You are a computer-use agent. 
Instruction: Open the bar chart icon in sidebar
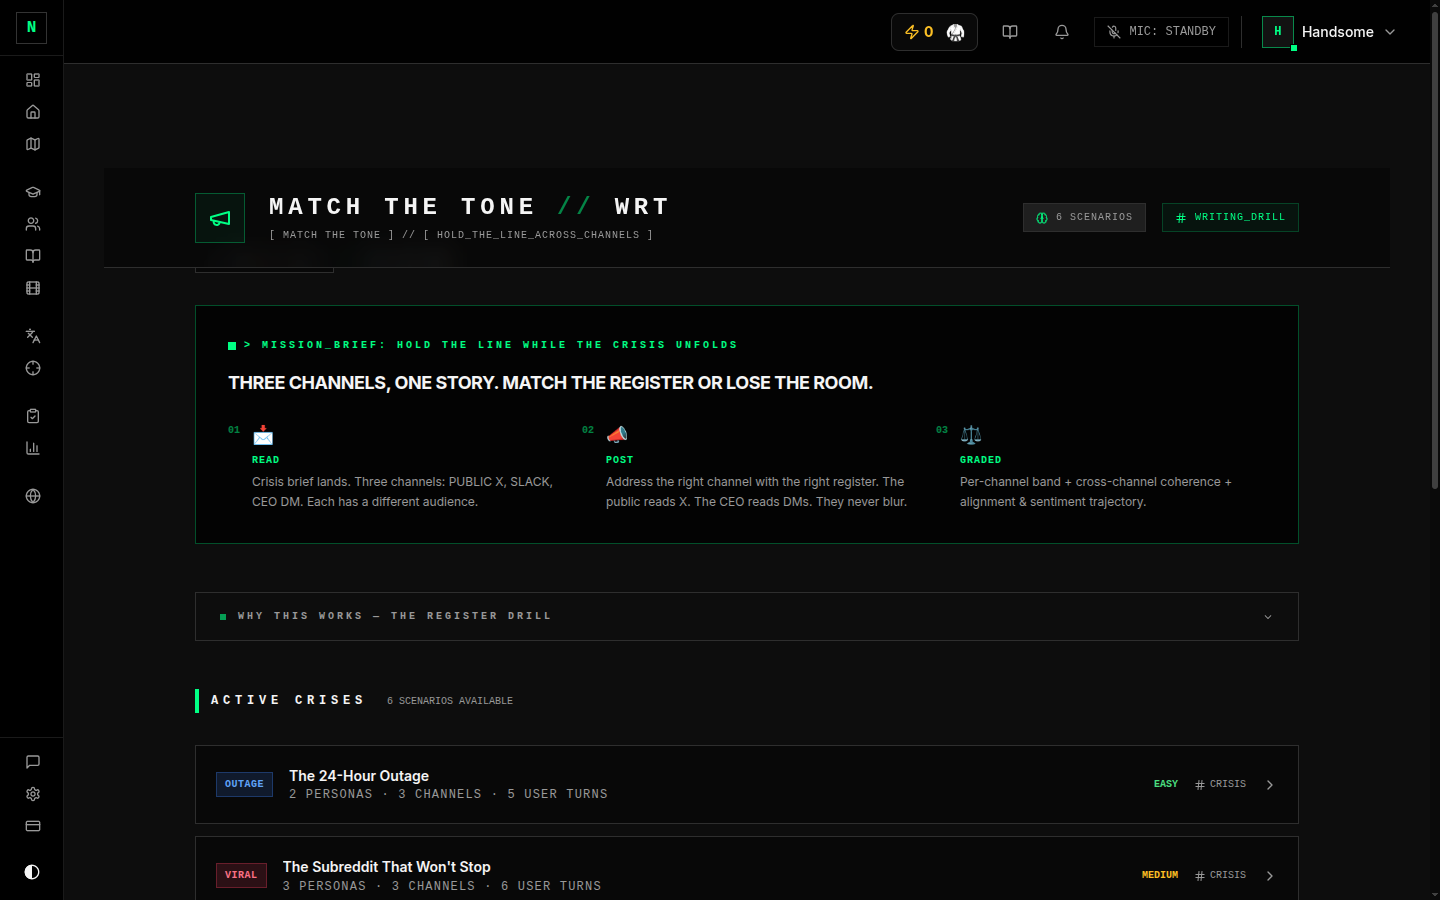coord(33,448)
